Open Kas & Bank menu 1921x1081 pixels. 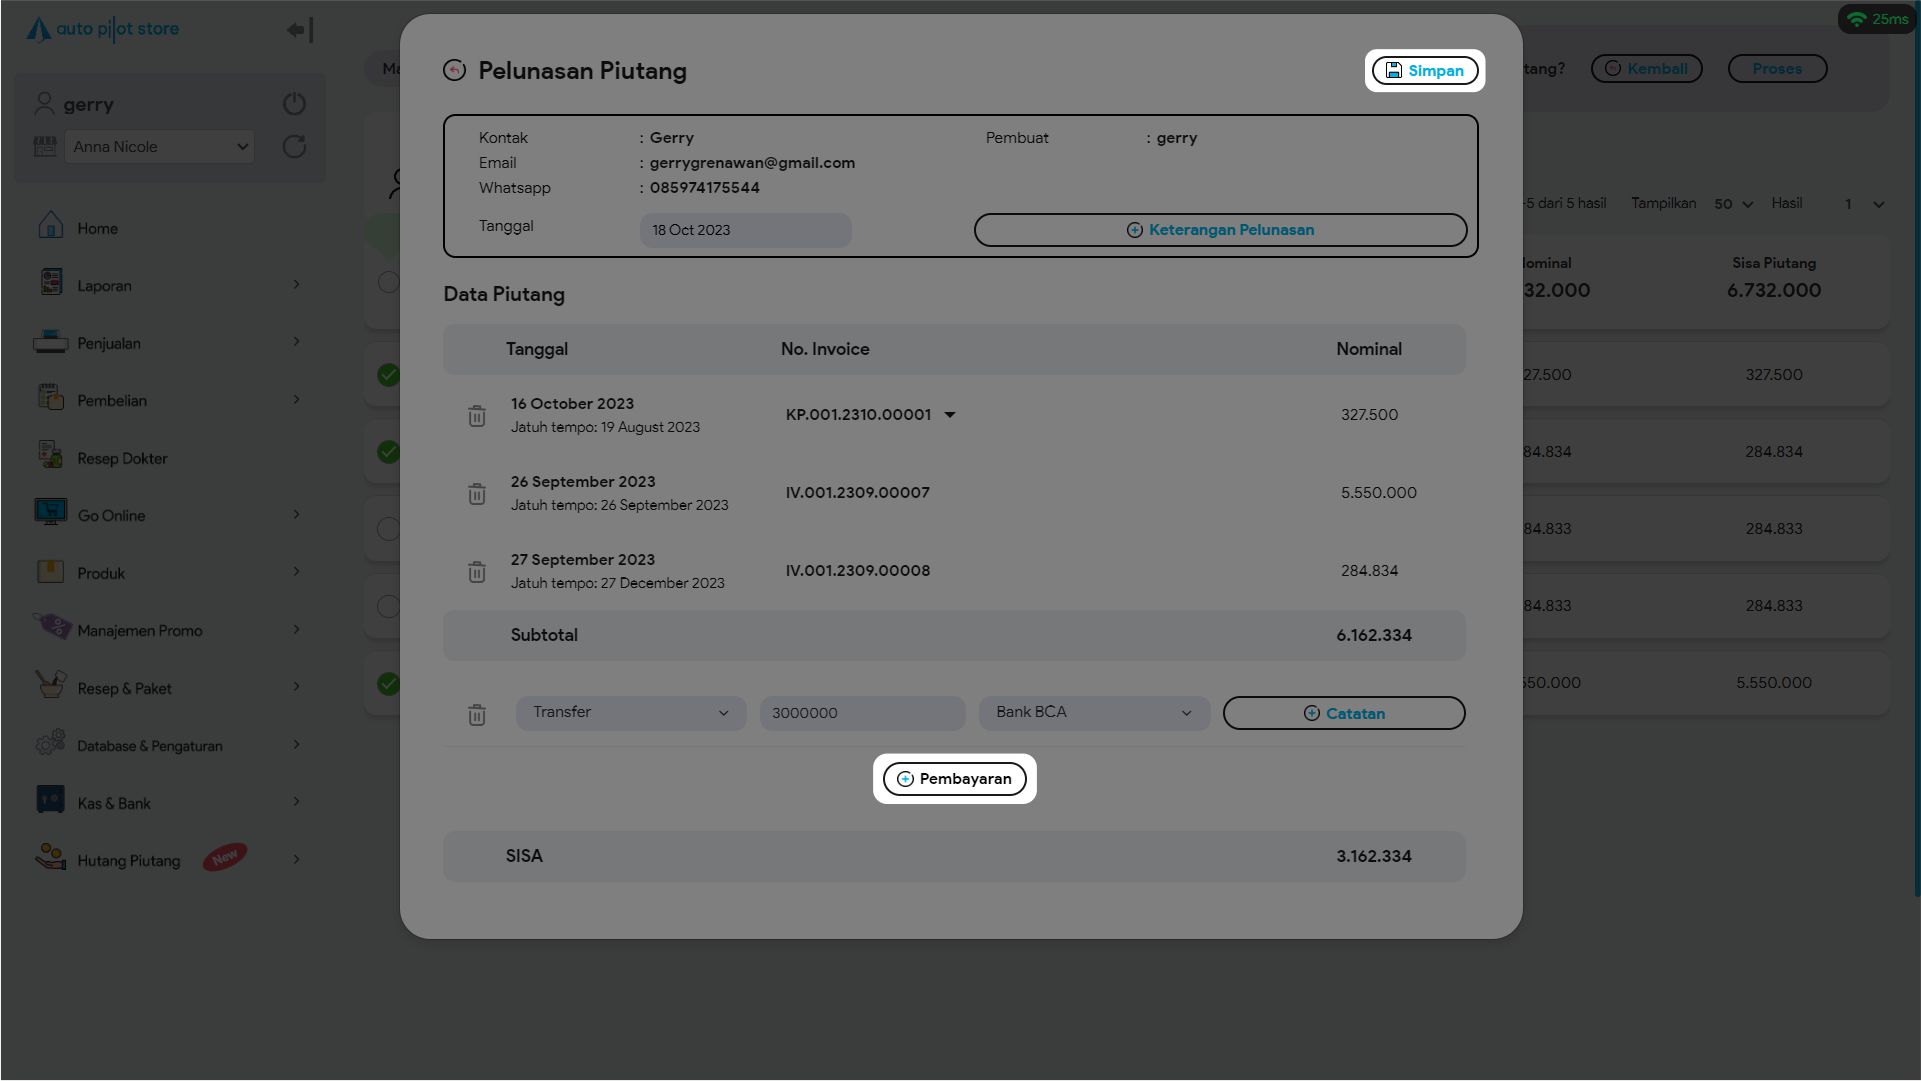[x=114, y=804]
